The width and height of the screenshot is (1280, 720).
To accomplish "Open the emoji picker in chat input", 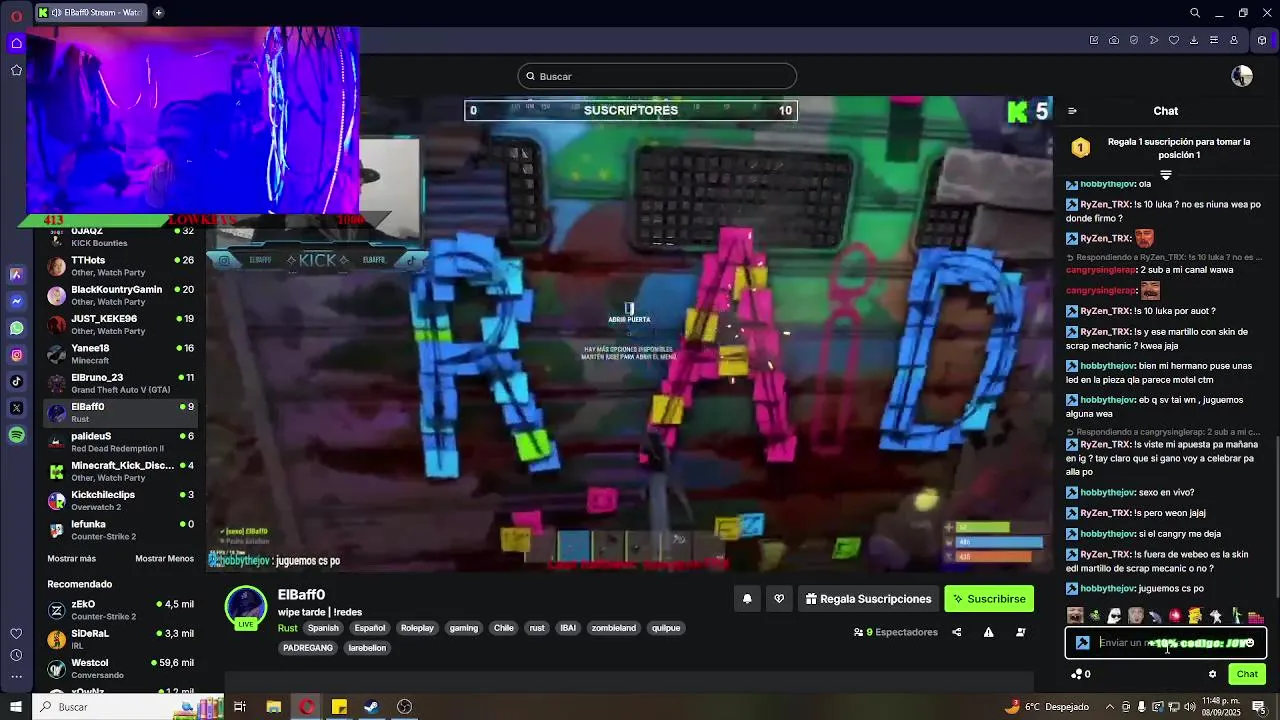I will pos(1250,643).
